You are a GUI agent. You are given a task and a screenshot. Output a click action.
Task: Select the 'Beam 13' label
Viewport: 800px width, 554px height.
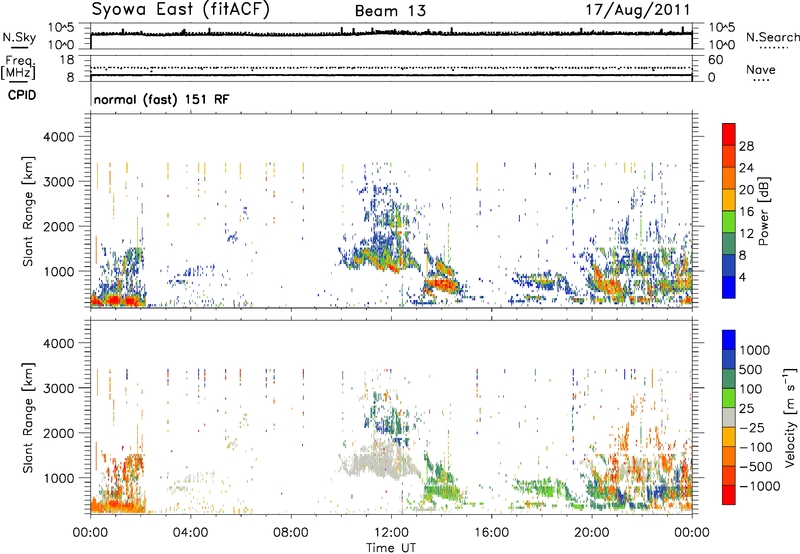pos(390,11)
